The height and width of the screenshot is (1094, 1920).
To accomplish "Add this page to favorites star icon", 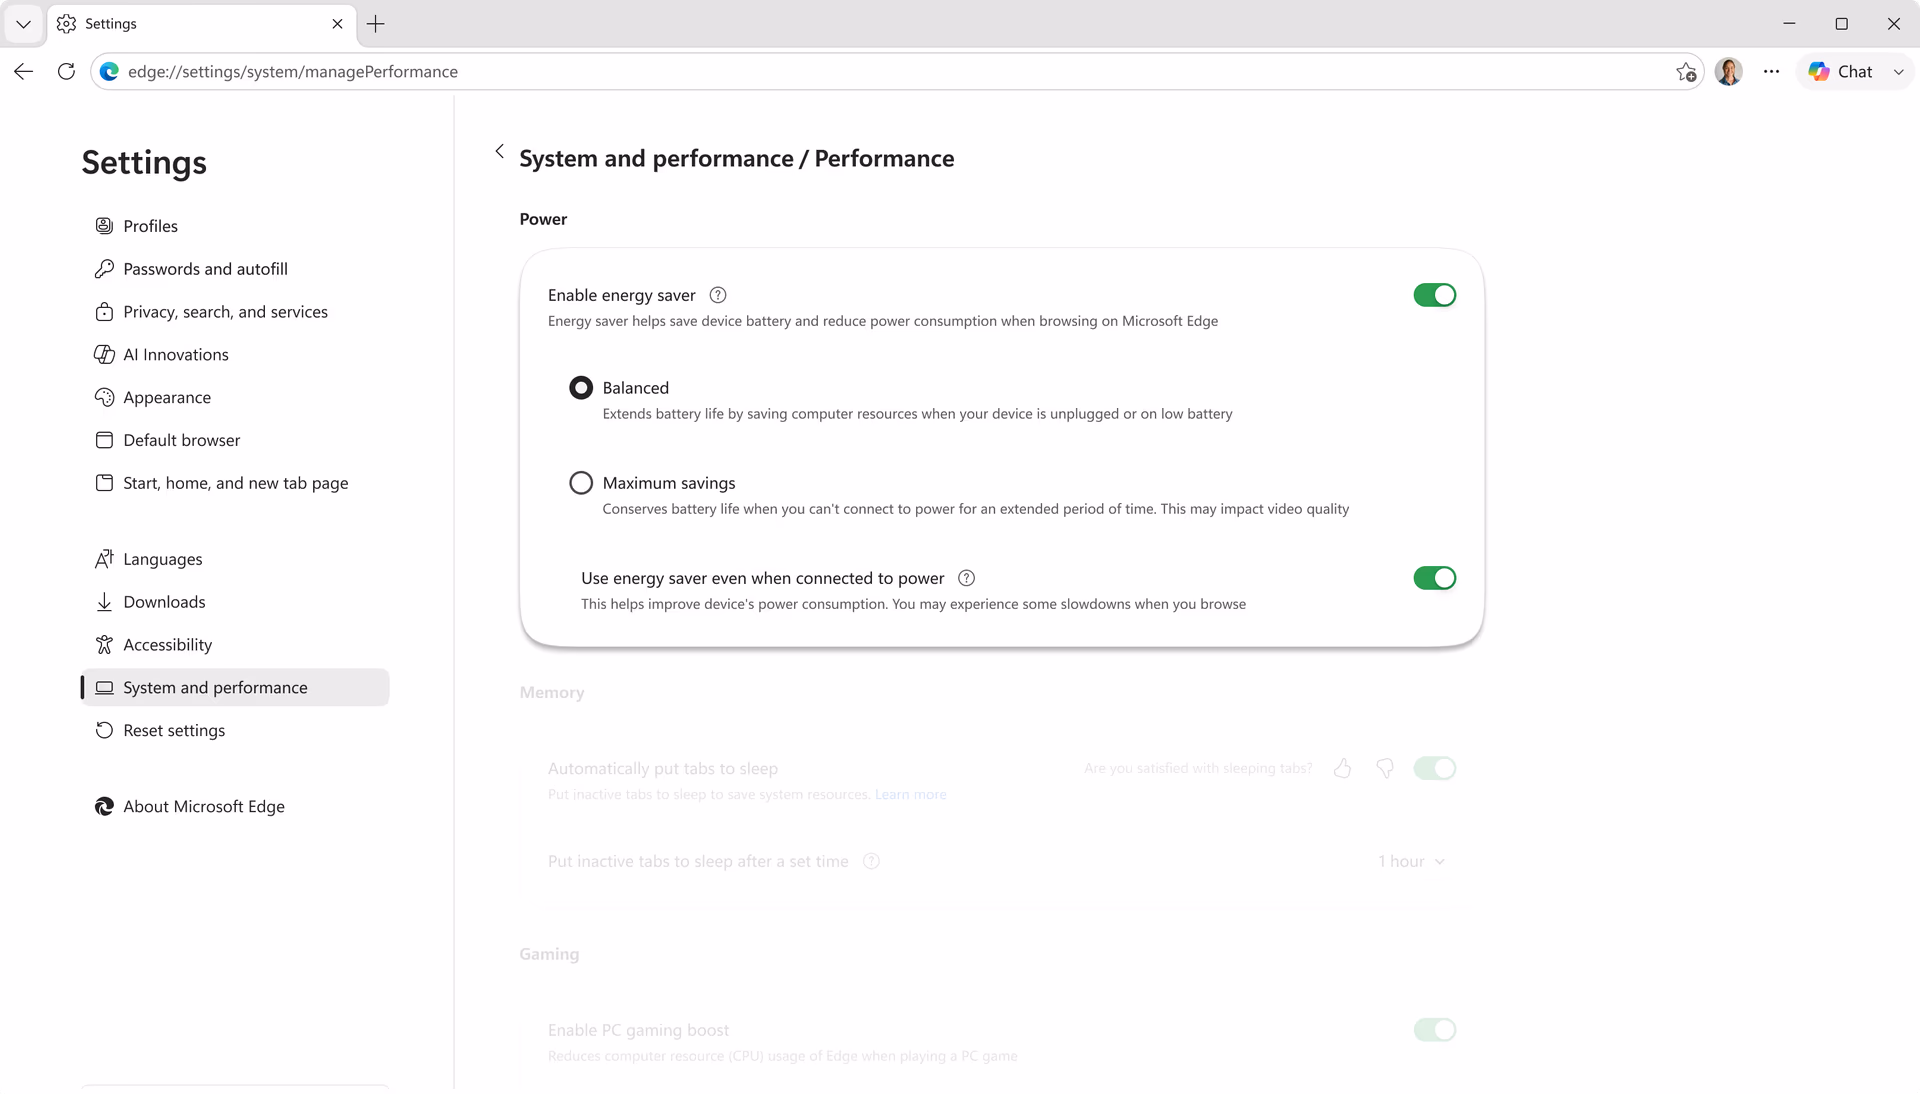I will pyautogui.click(x=1686, y=72).
